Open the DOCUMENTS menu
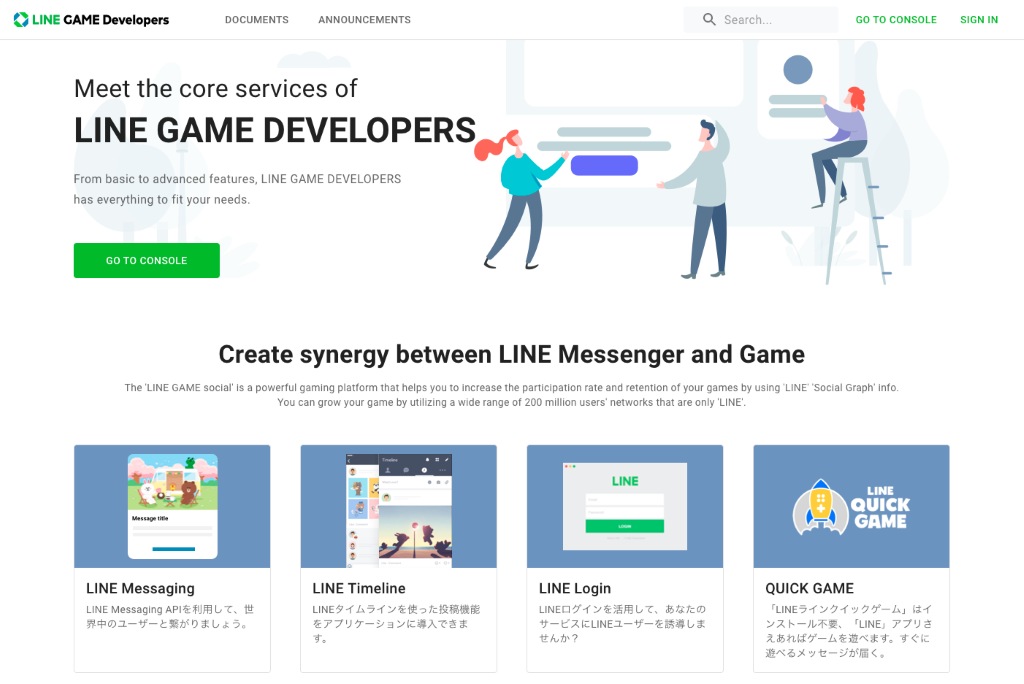Screen dimensions: 1024x684 click(257, 20)
